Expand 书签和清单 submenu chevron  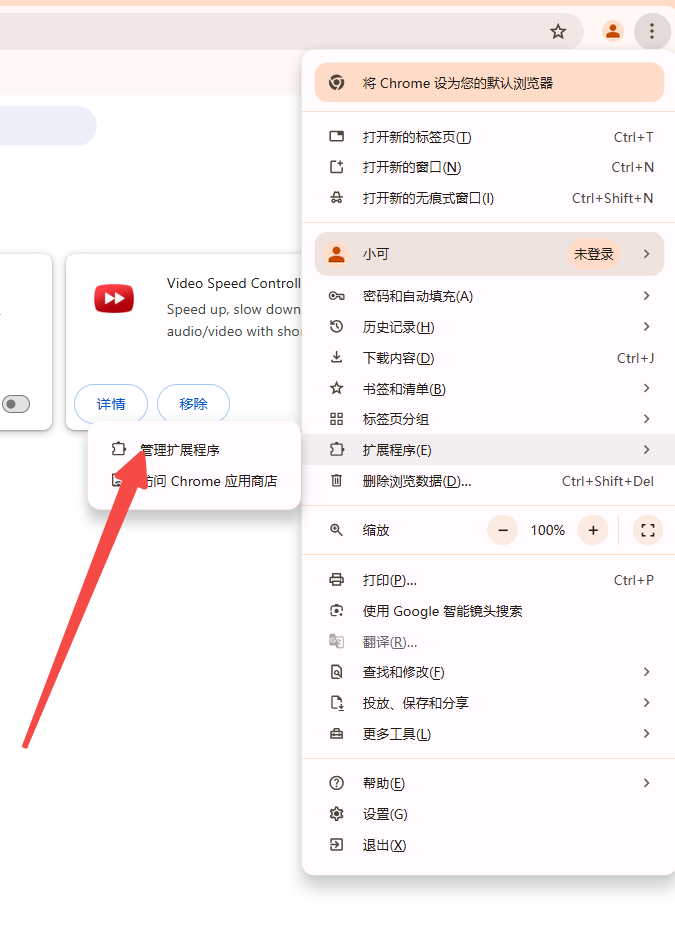click(646, 388)
